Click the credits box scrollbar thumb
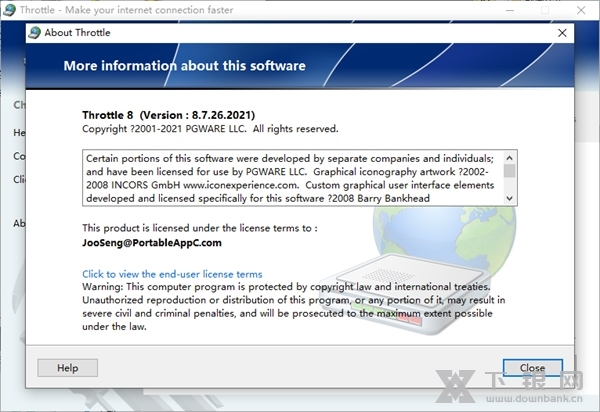 point(510,170)
